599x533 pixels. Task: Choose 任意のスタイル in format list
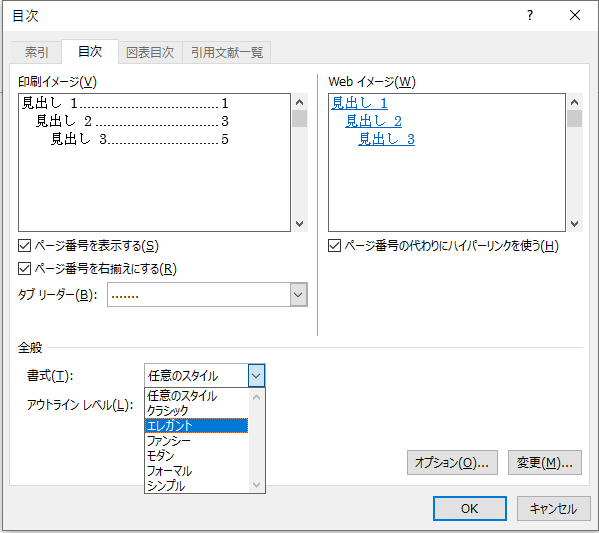point(197,396)
